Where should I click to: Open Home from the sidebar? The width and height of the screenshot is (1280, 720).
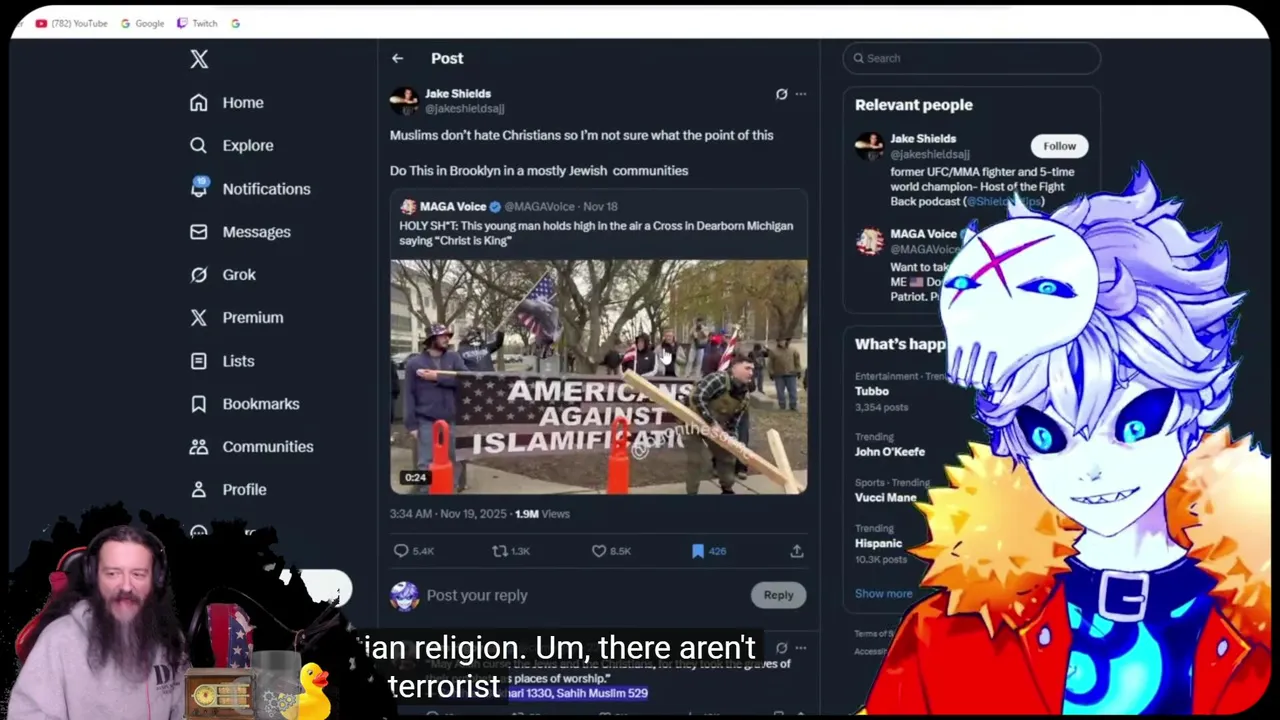[227, 102]
